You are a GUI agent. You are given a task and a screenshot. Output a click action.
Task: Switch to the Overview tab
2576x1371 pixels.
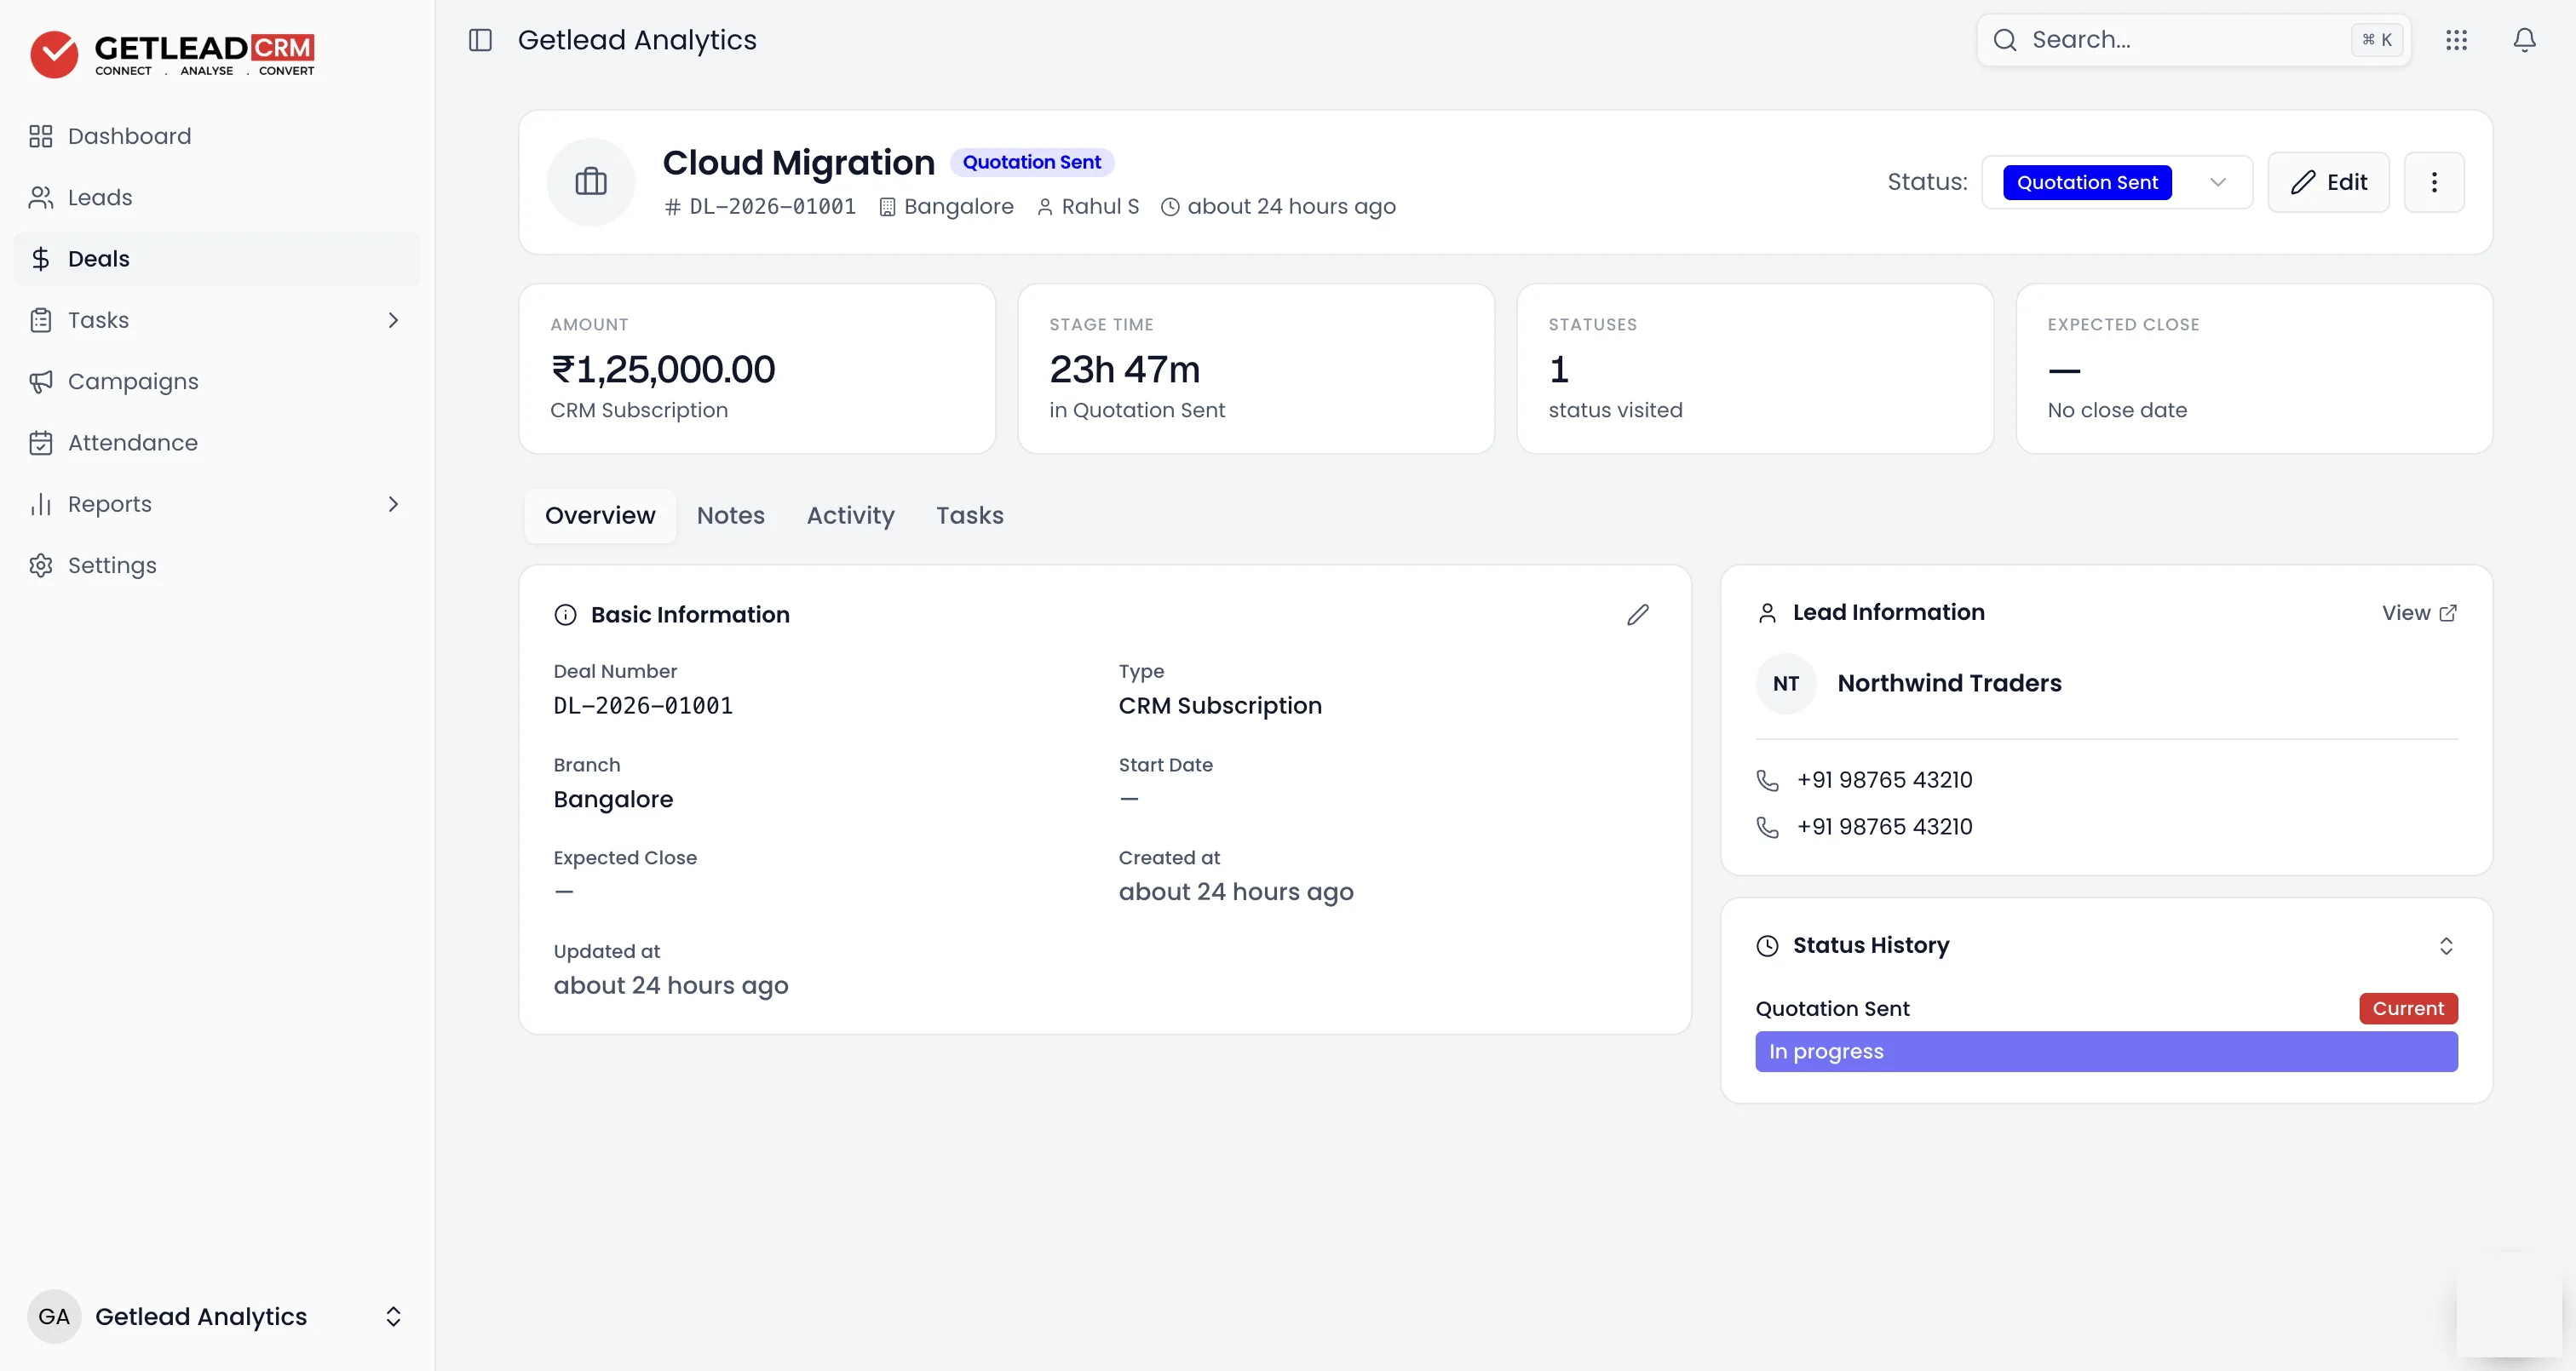[x=600, y=516]
